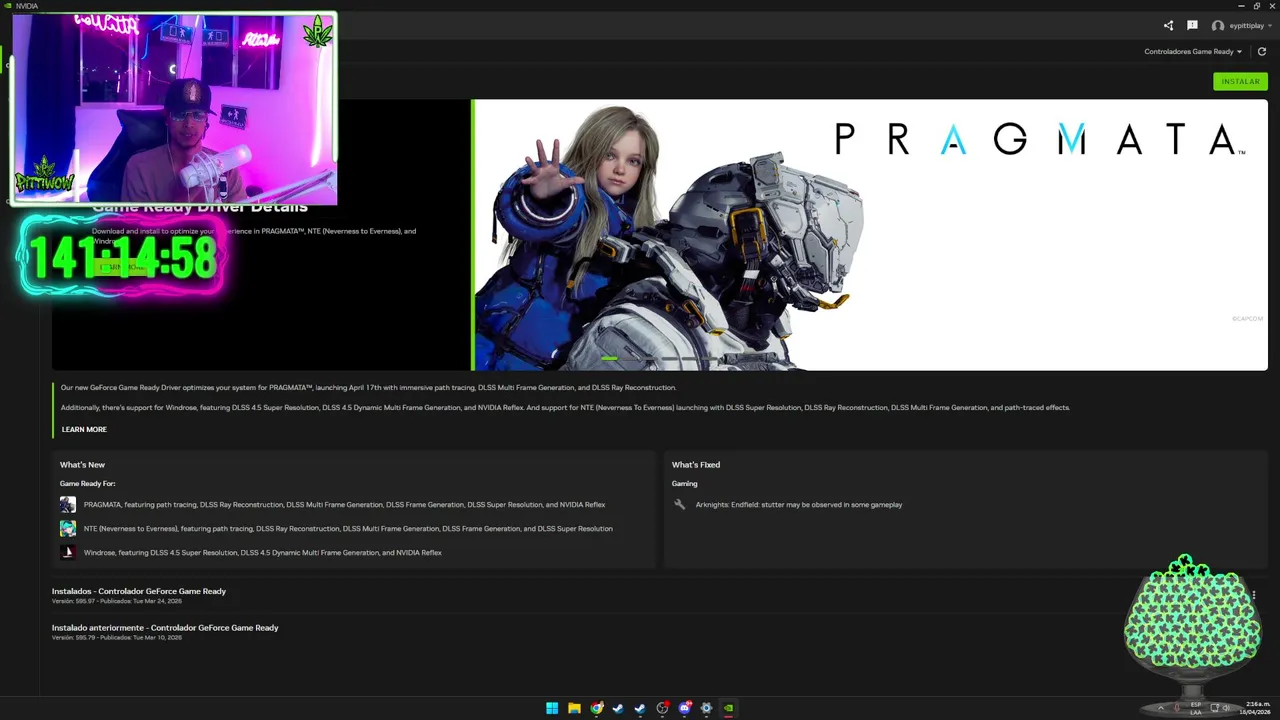Click the Game Ready For: label

coord(87,484)
